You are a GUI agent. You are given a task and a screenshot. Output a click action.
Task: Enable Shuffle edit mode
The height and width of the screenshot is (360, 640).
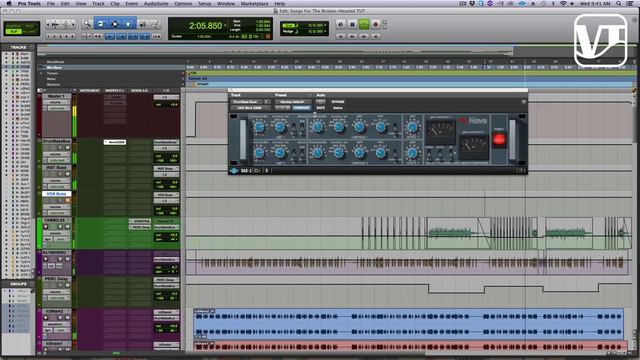[x=14, y=26]
